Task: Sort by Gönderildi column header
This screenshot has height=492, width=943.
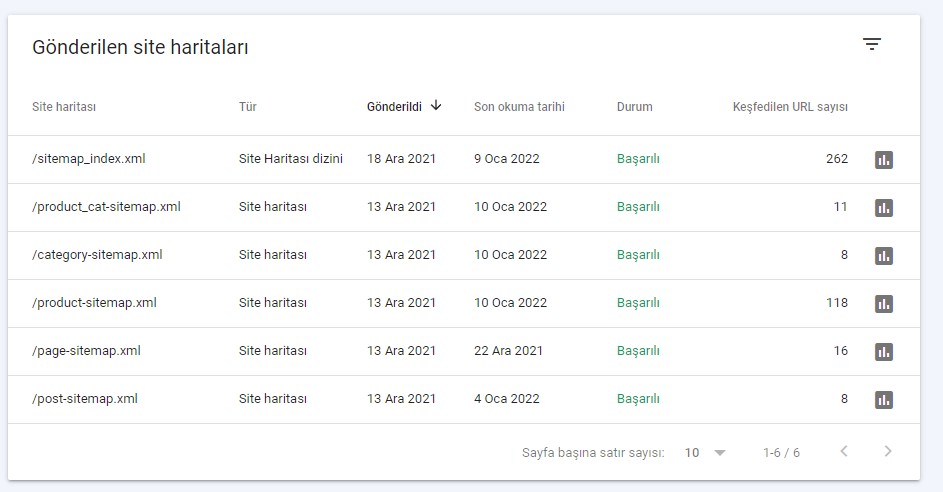Action: click(x=395, y=106)
